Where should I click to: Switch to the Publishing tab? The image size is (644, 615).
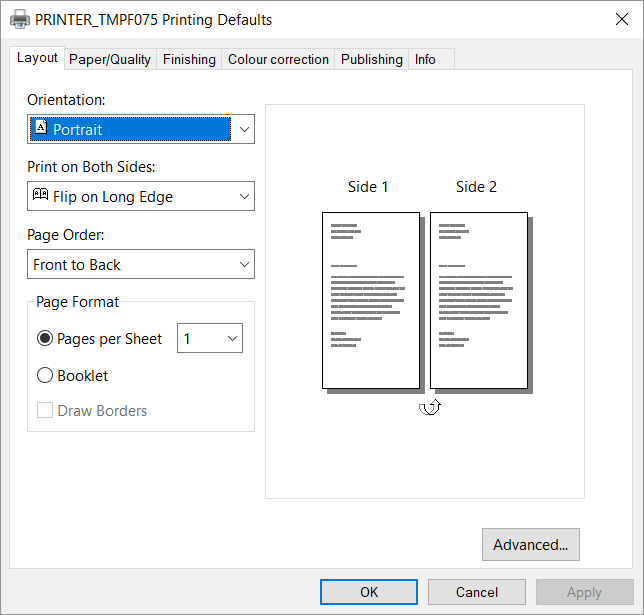pos(371,59)
